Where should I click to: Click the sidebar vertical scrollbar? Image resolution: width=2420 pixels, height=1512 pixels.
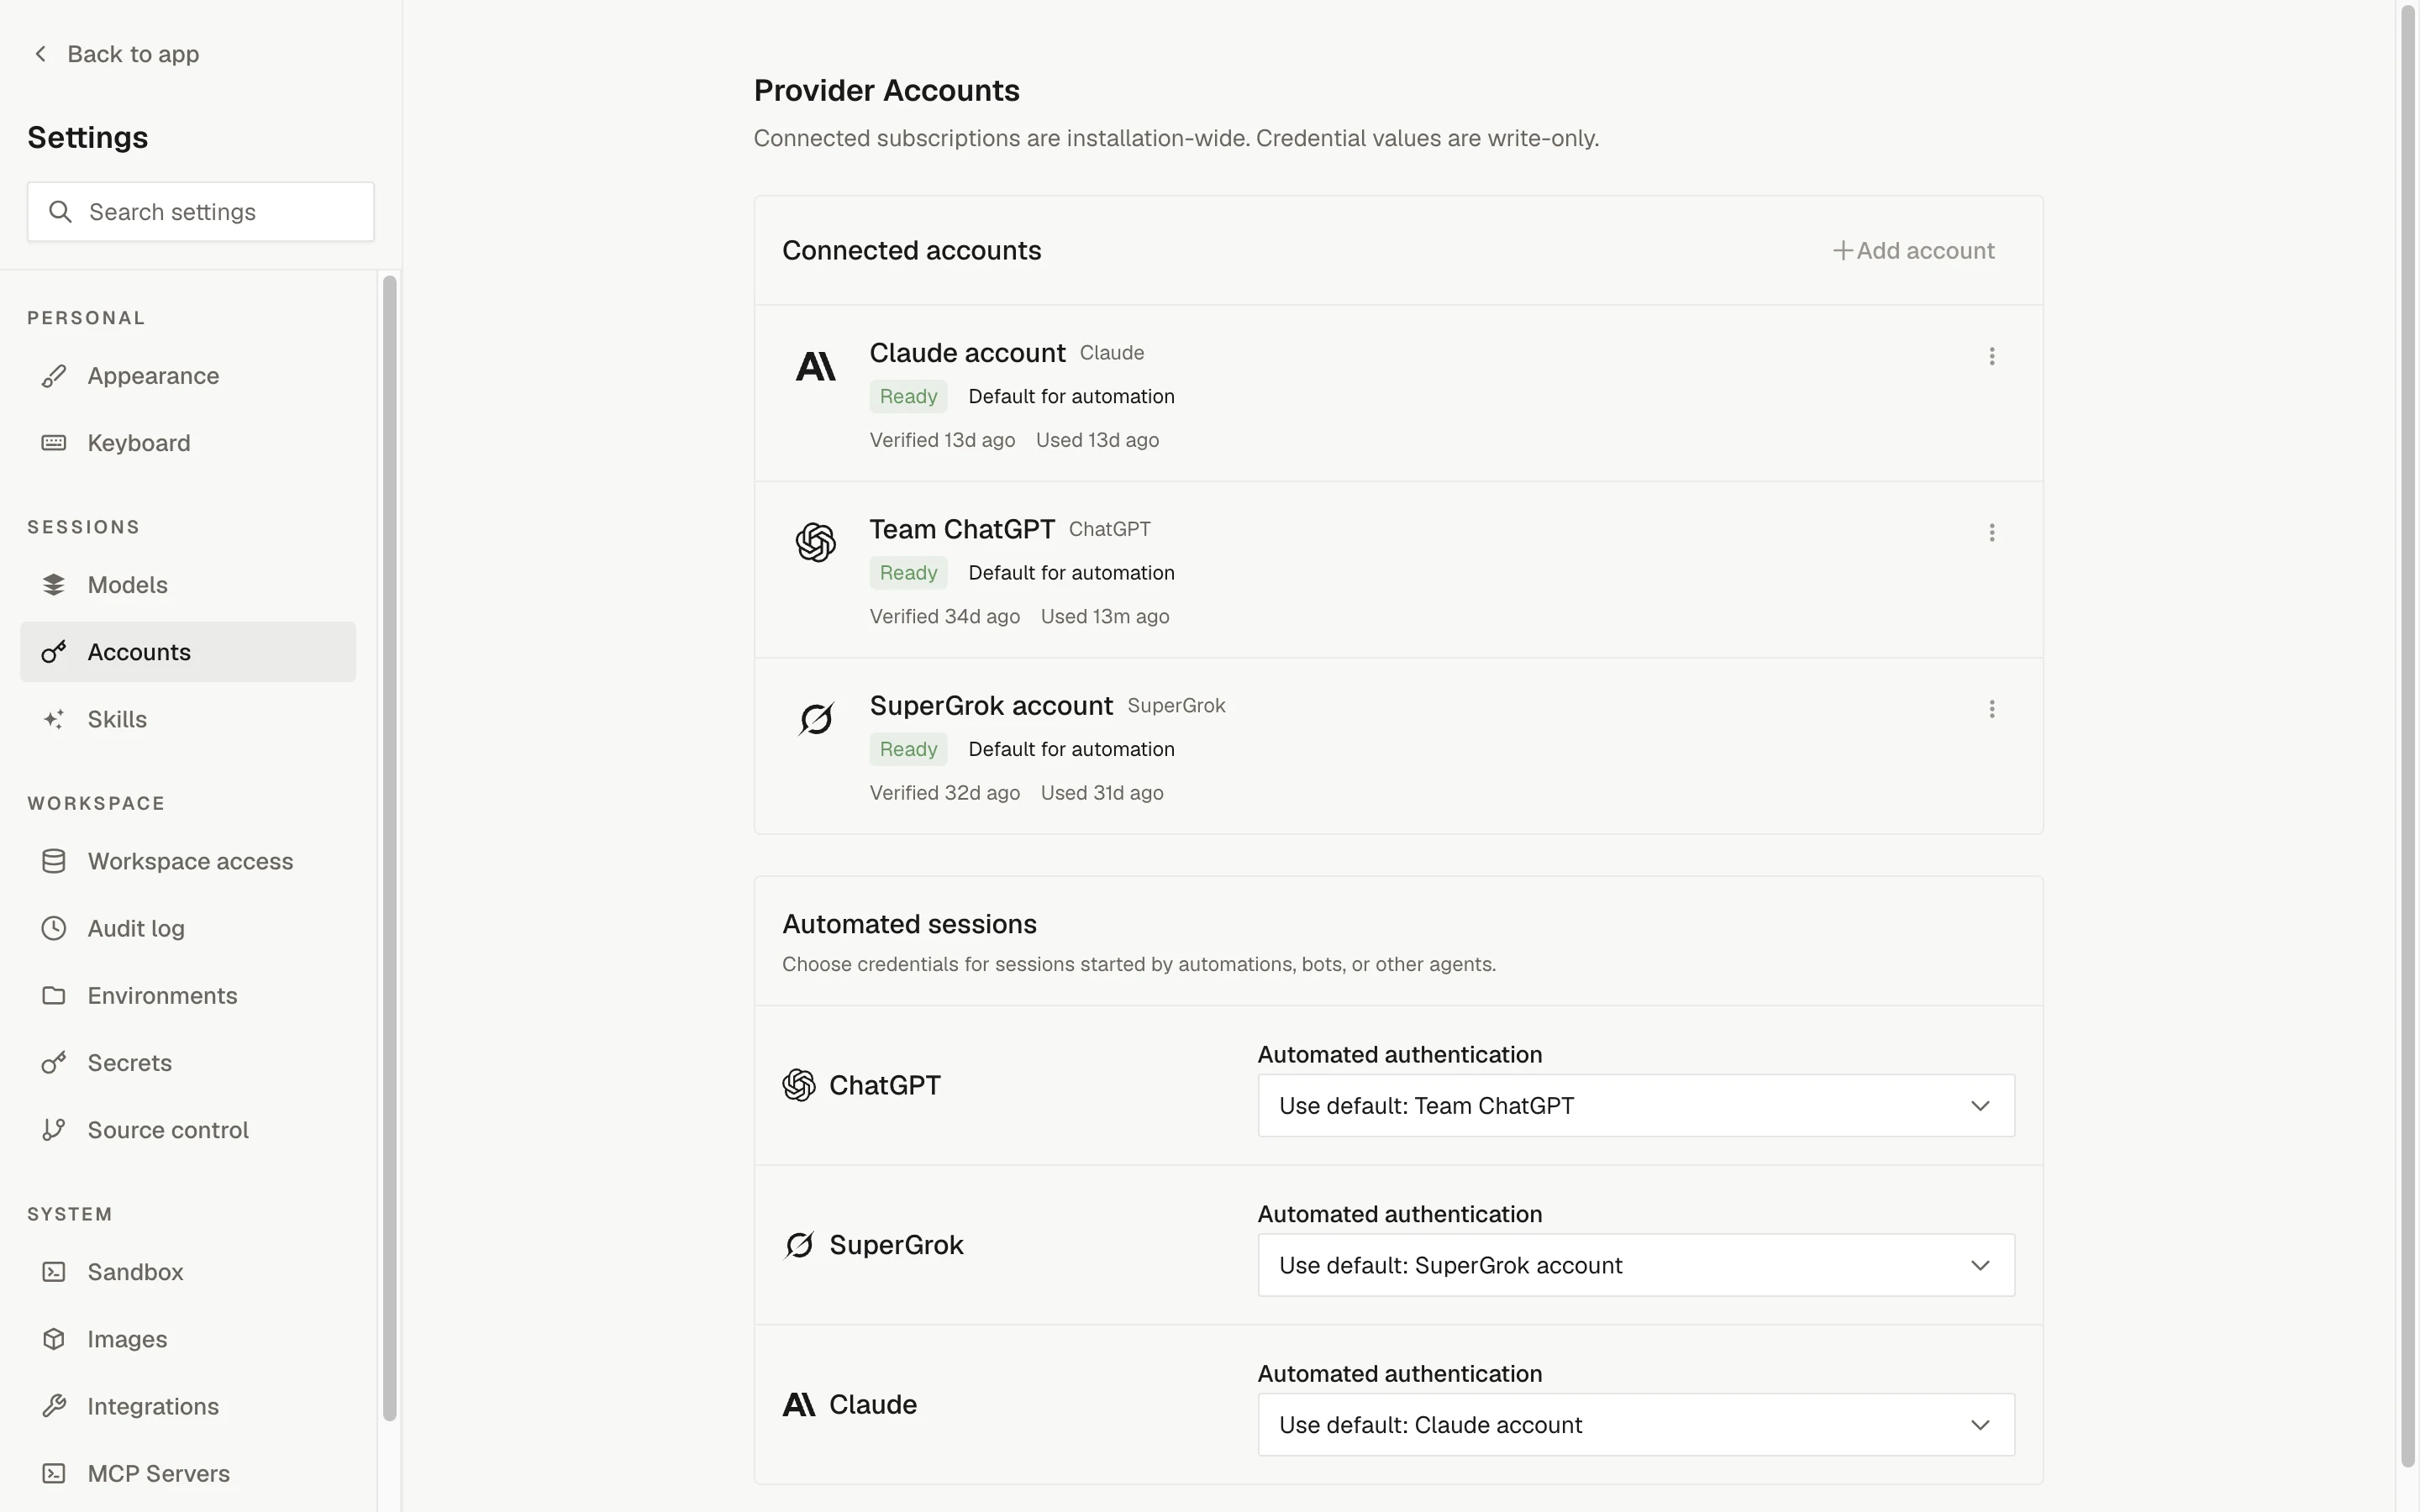[390, 848]
